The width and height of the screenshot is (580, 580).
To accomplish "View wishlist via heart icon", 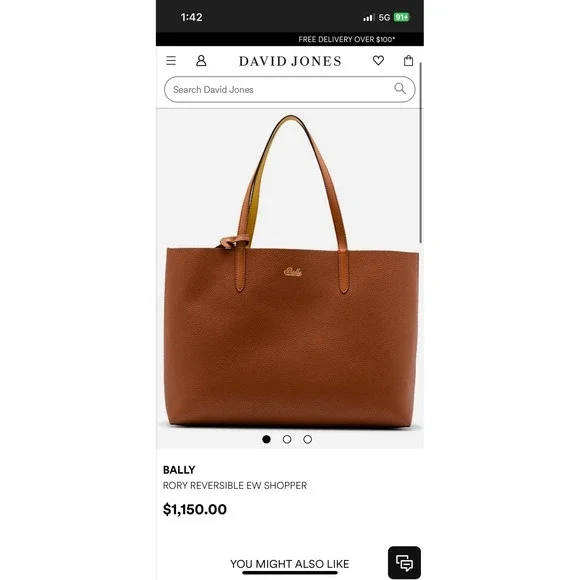I will click(378, 60).
